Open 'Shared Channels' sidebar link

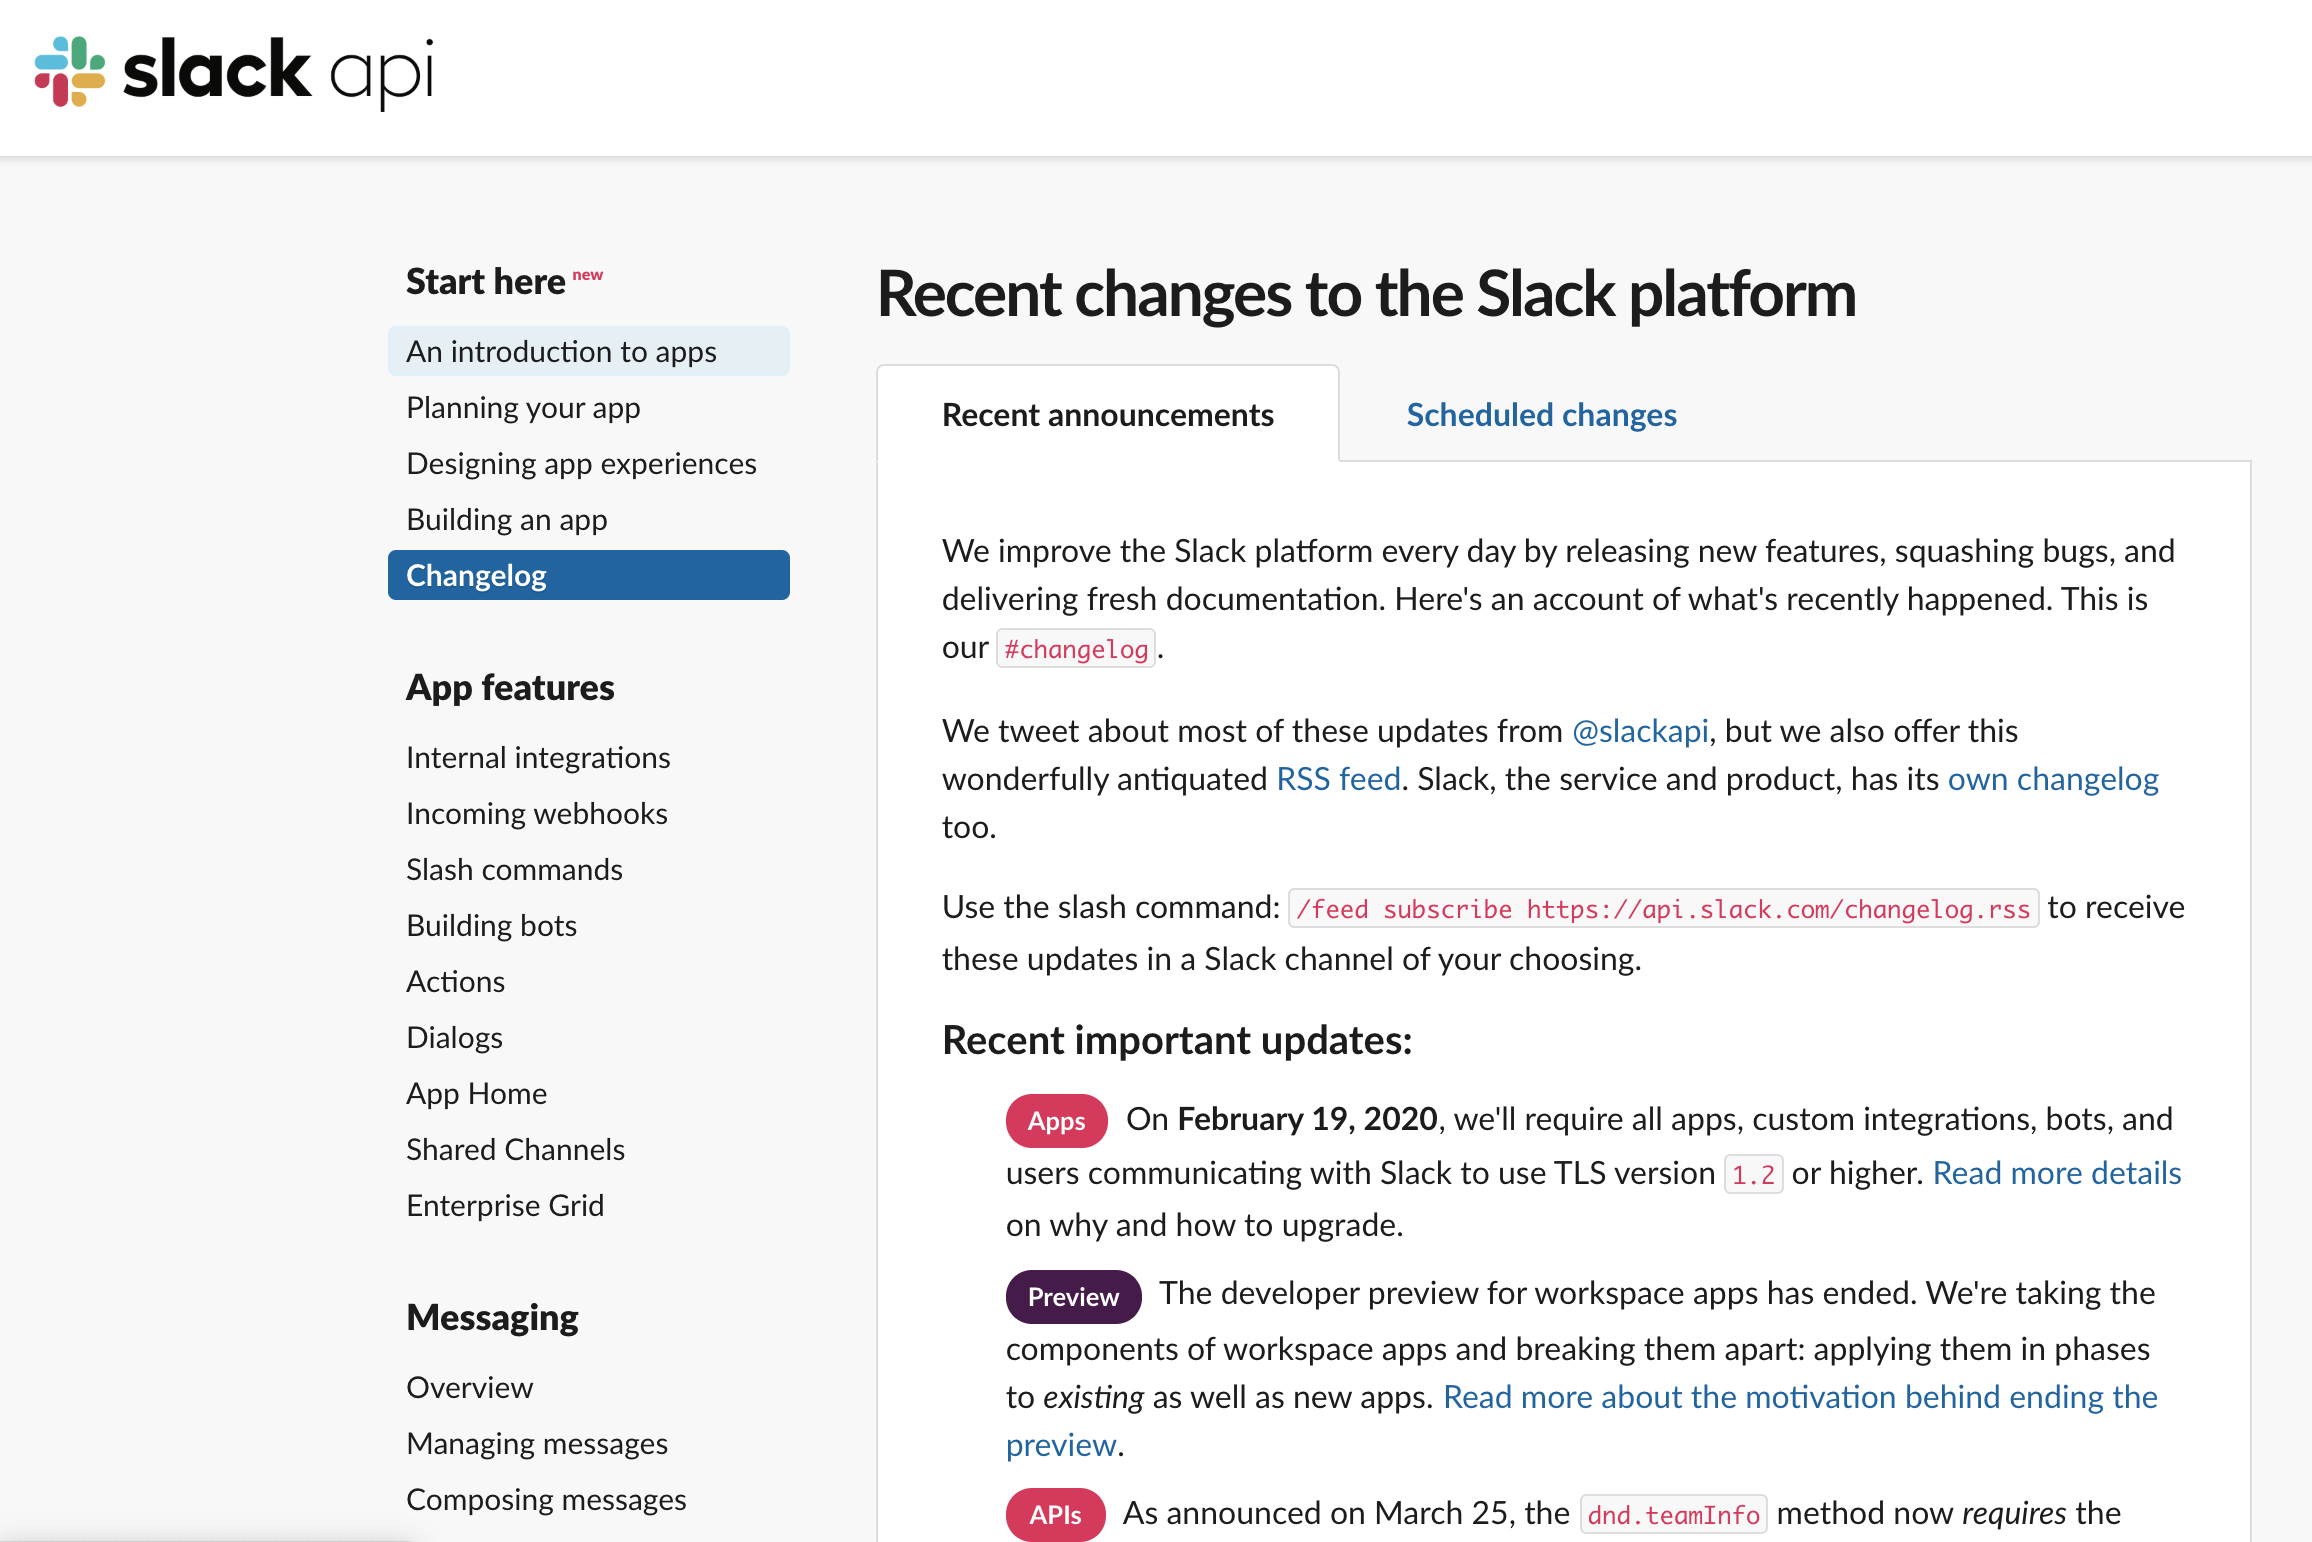click(x=515, y=1149)
